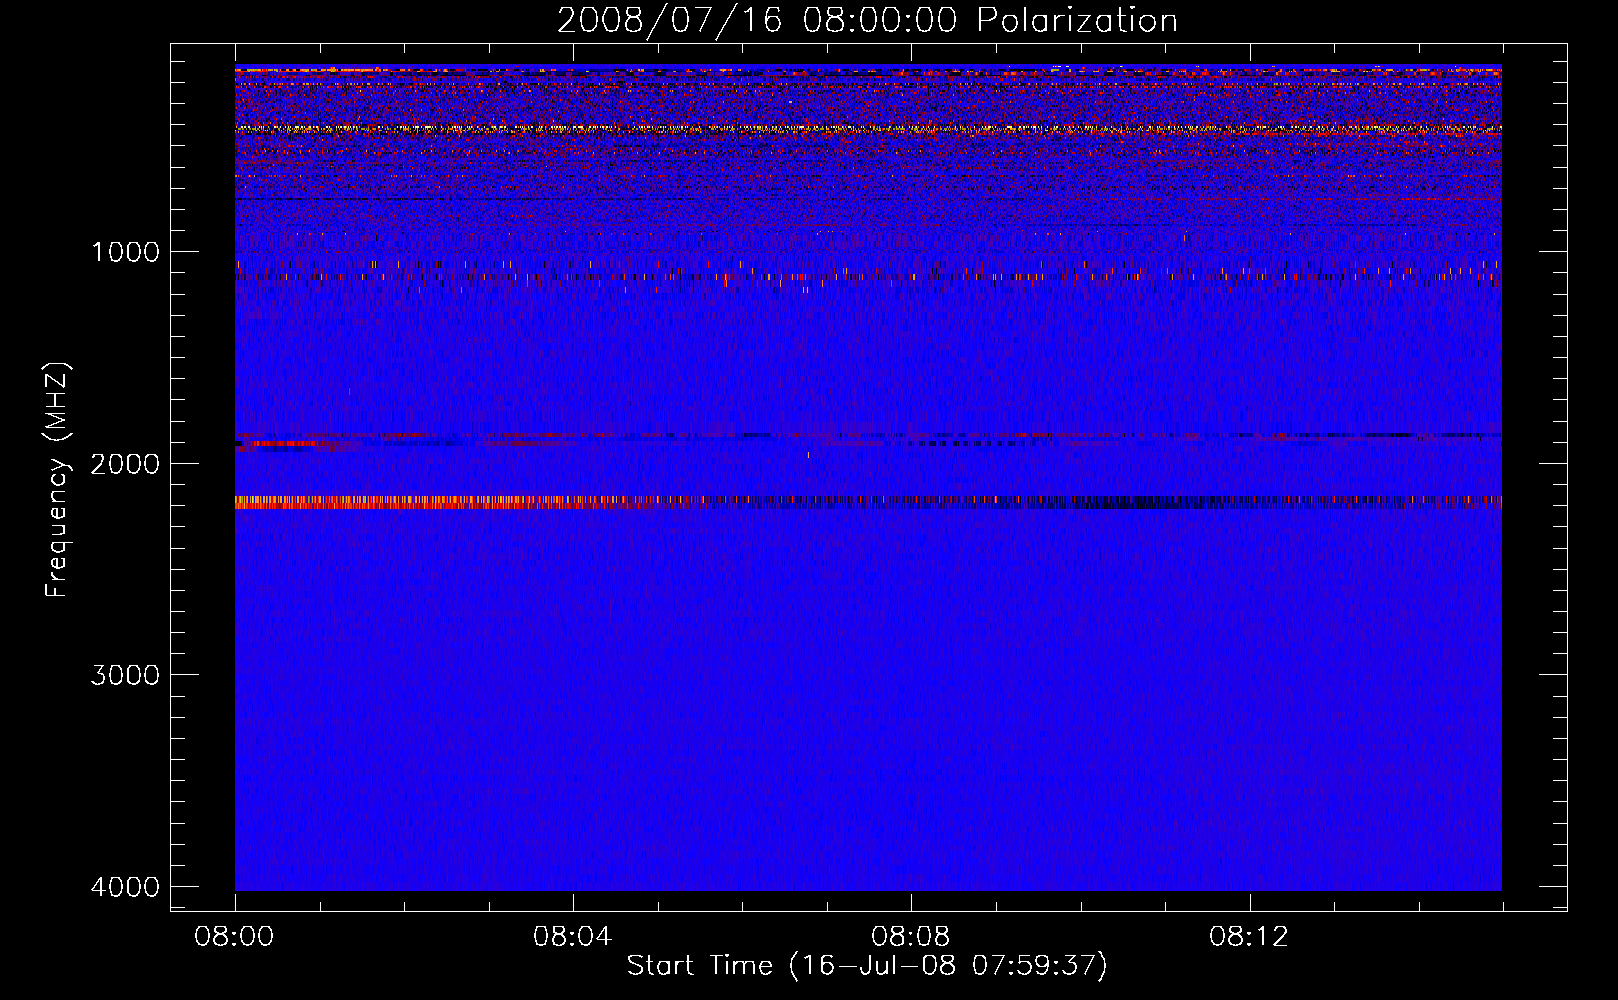Select the 3000 frequency tick label
Viewport: 1618px width, 1000px height.
(125, 675)
